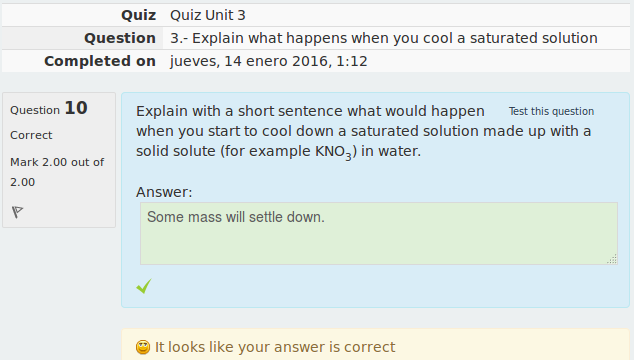Flag question 10 with the flag icon
Screen dimensions: 634x360
17,212
